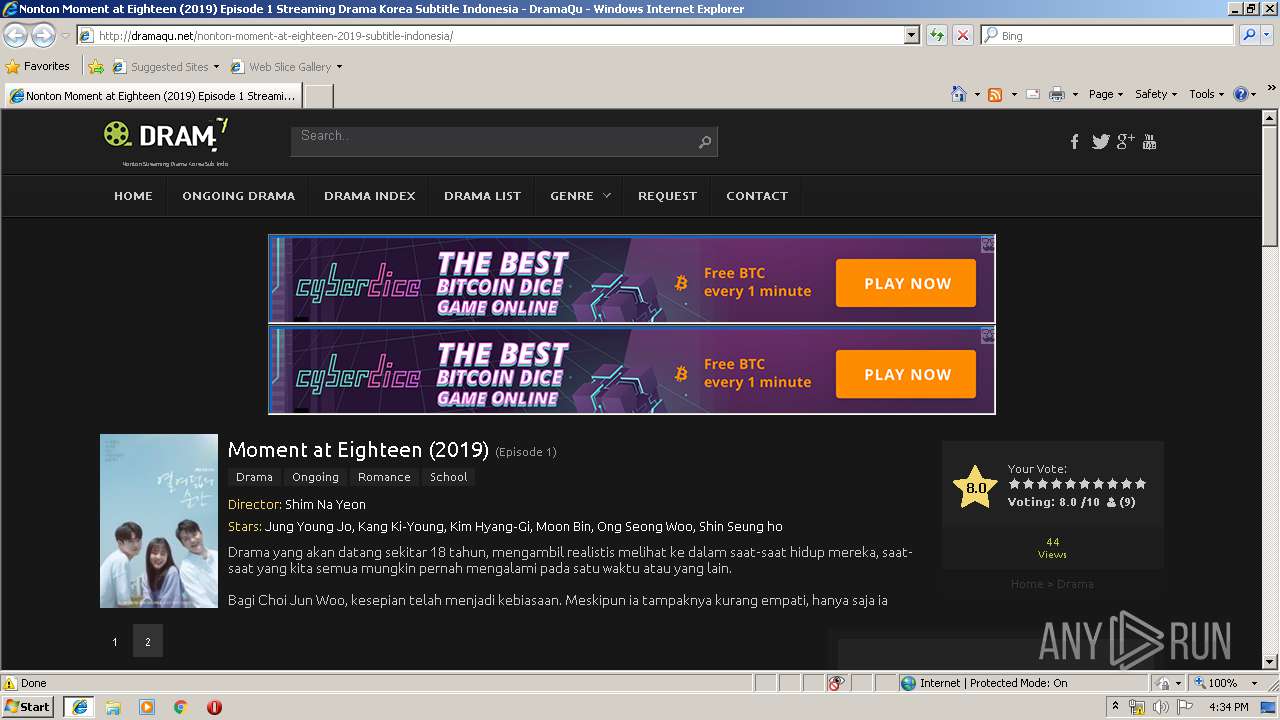The height and width of the screenshot is (720, 1280).
Task: Open the DramaQu YouTube icon
Action: 1149,142
